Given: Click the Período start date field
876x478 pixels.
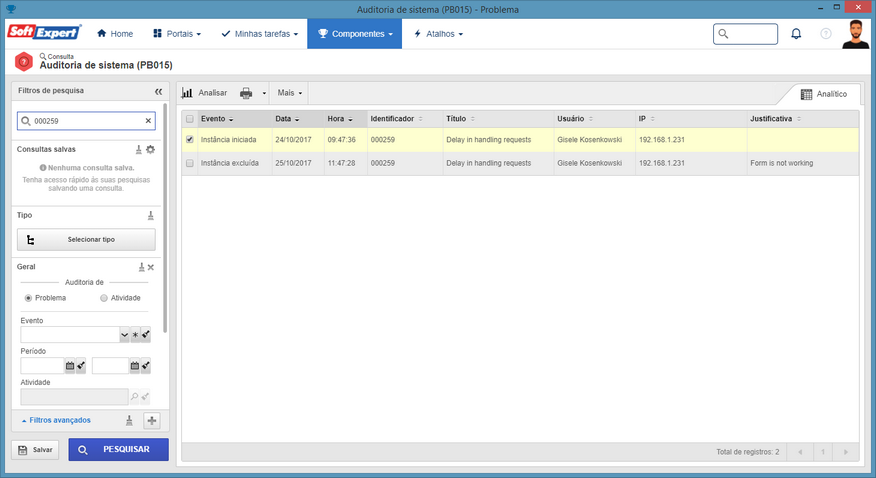Looking at the screenshot, I should (42, 366).
